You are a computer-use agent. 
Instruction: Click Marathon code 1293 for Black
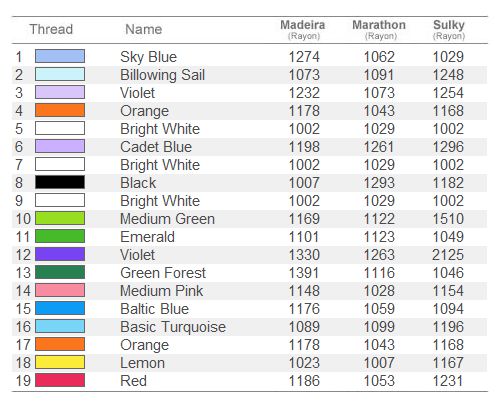(379, 183)
